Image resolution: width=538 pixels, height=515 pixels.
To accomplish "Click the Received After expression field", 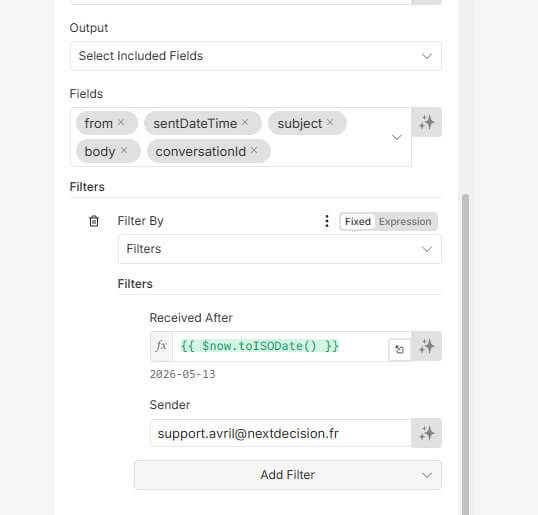I will point(280,346).
